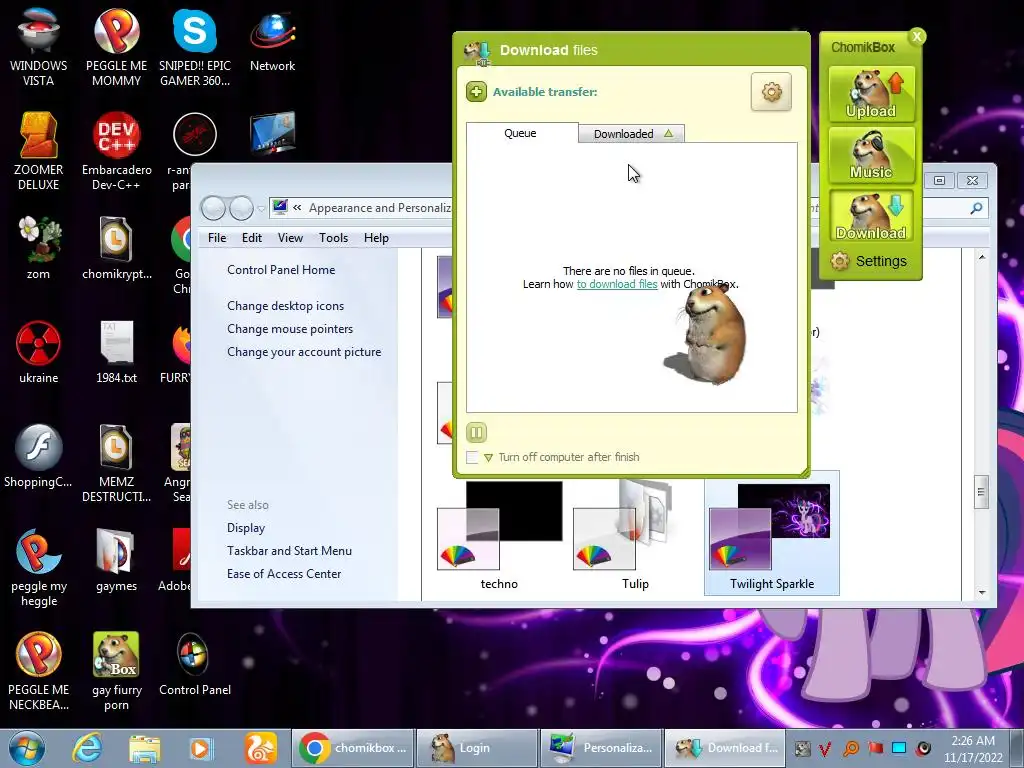Screen dimensions: 1024x768
Task: Open Taskbar and Start Menu link
Action: click(289, 551)
